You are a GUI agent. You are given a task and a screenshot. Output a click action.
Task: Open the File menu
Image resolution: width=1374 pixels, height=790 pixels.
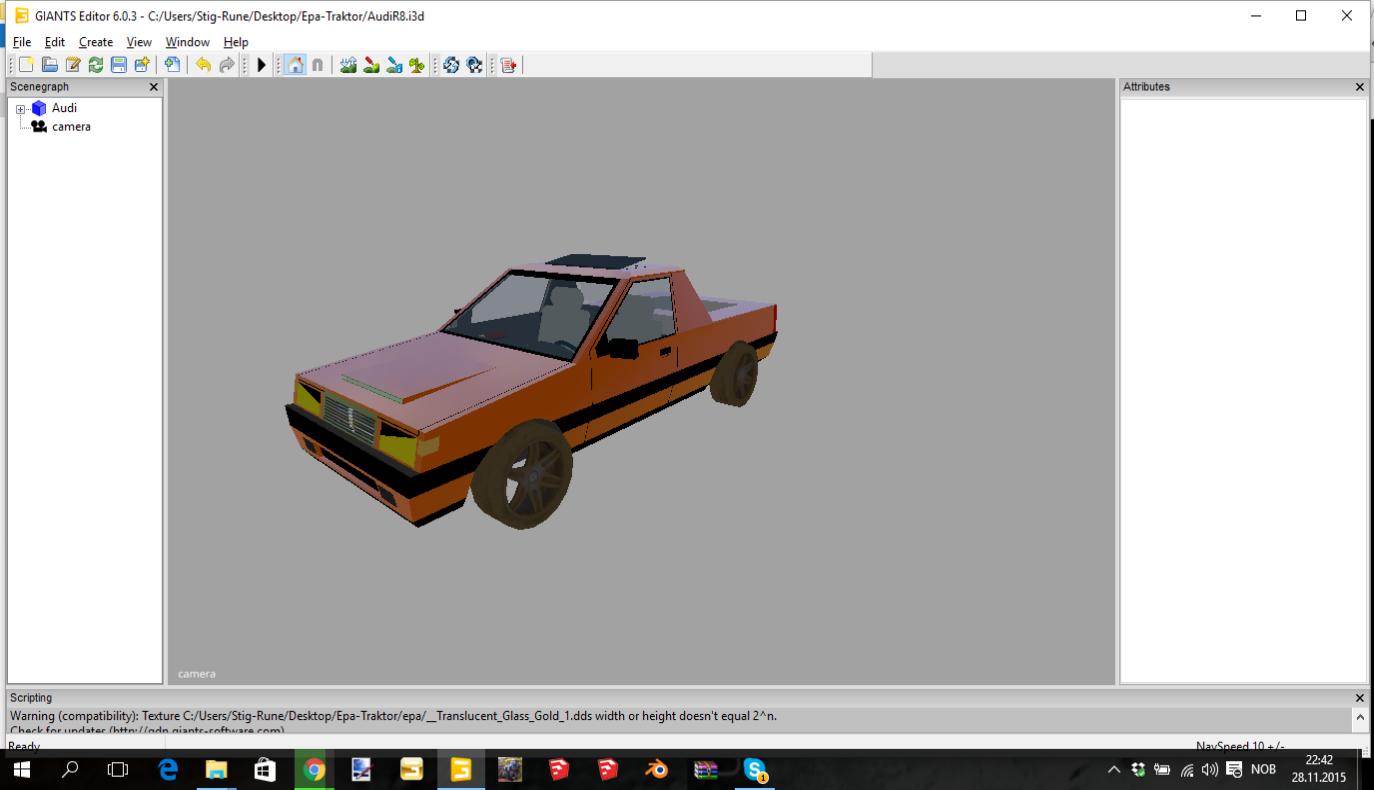point(21,42)
